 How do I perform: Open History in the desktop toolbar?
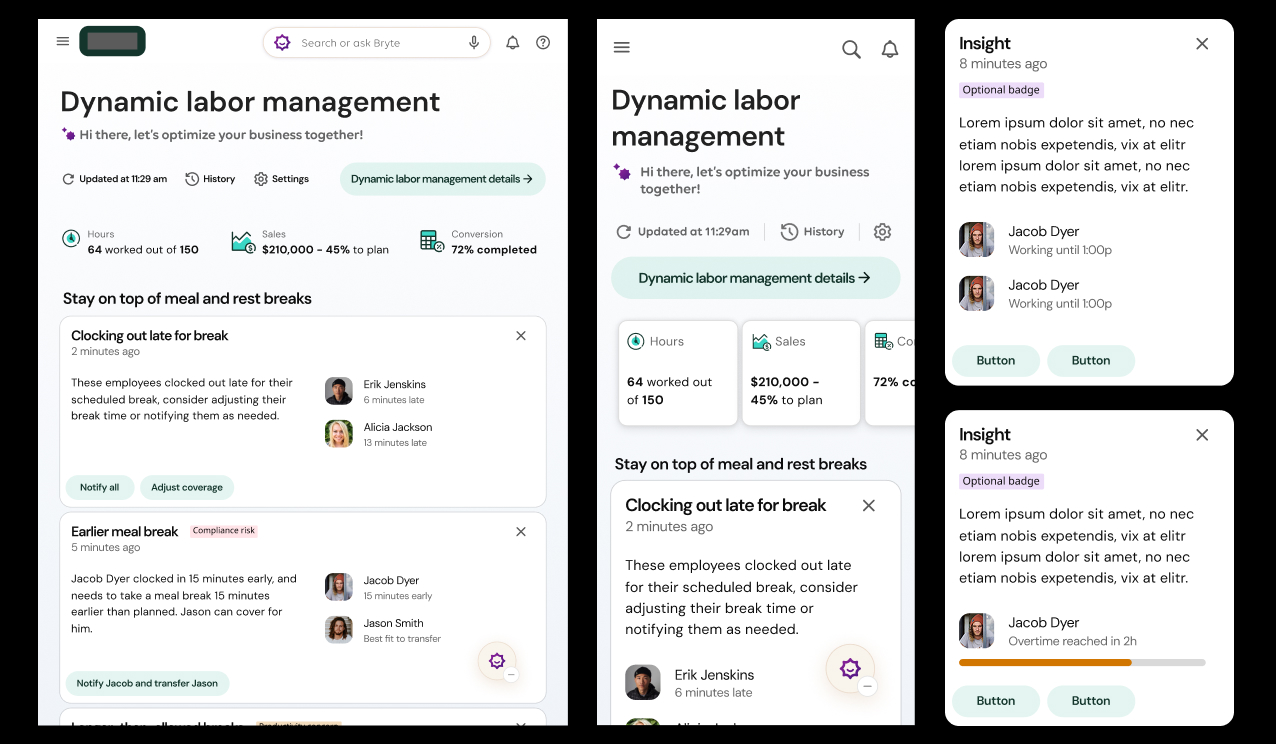click(210, 179)
